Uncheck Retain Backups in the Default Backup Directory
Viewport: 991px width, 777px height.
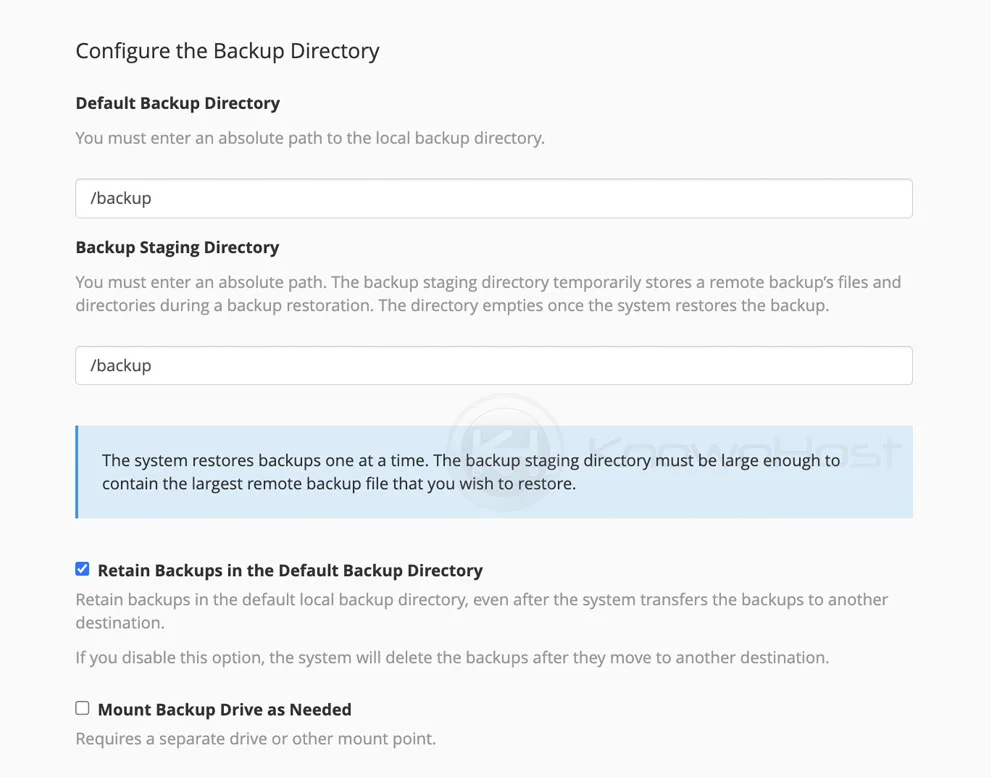click(x=82, y=569)
